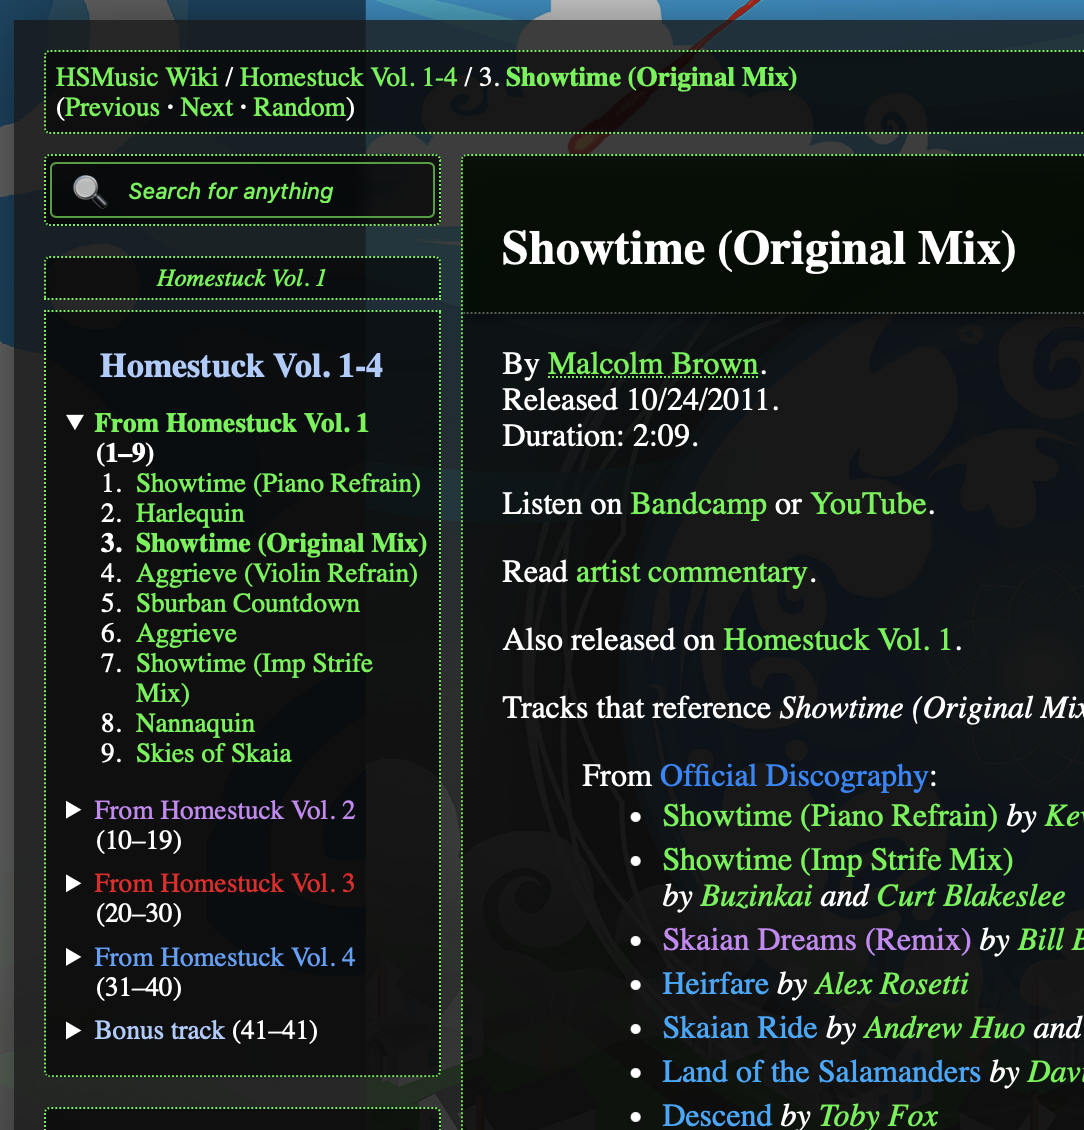Jump to artist commentary
1084x1130 pixels.
pyautogui.click(x=691, y=571)
